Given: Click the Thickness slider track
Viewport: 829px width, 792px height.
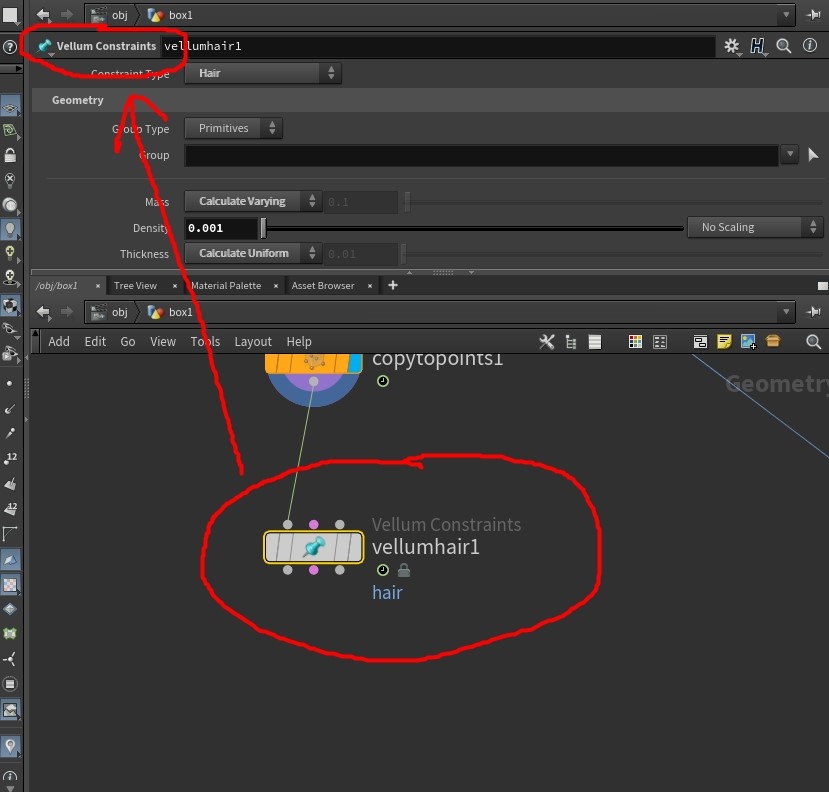Looking at the screenshot, I should pyautogui.click(x=612, y=254).
